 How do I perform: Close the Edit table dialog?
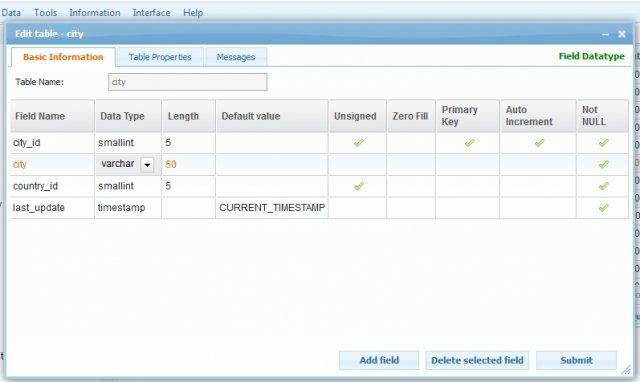pyautogui.click(x=622, y=34)
